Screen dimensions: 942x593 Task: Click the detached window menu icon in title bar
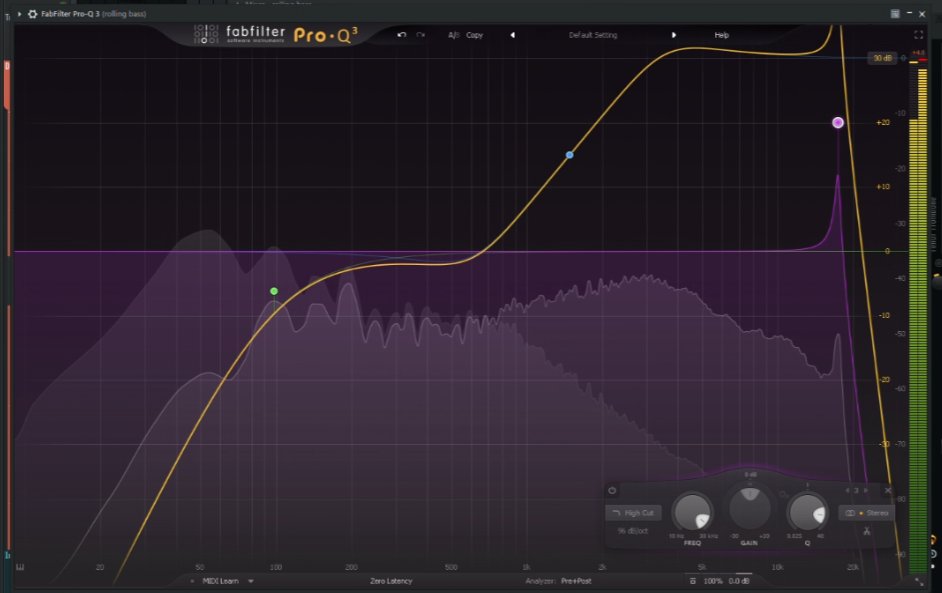tap(895, 13)
